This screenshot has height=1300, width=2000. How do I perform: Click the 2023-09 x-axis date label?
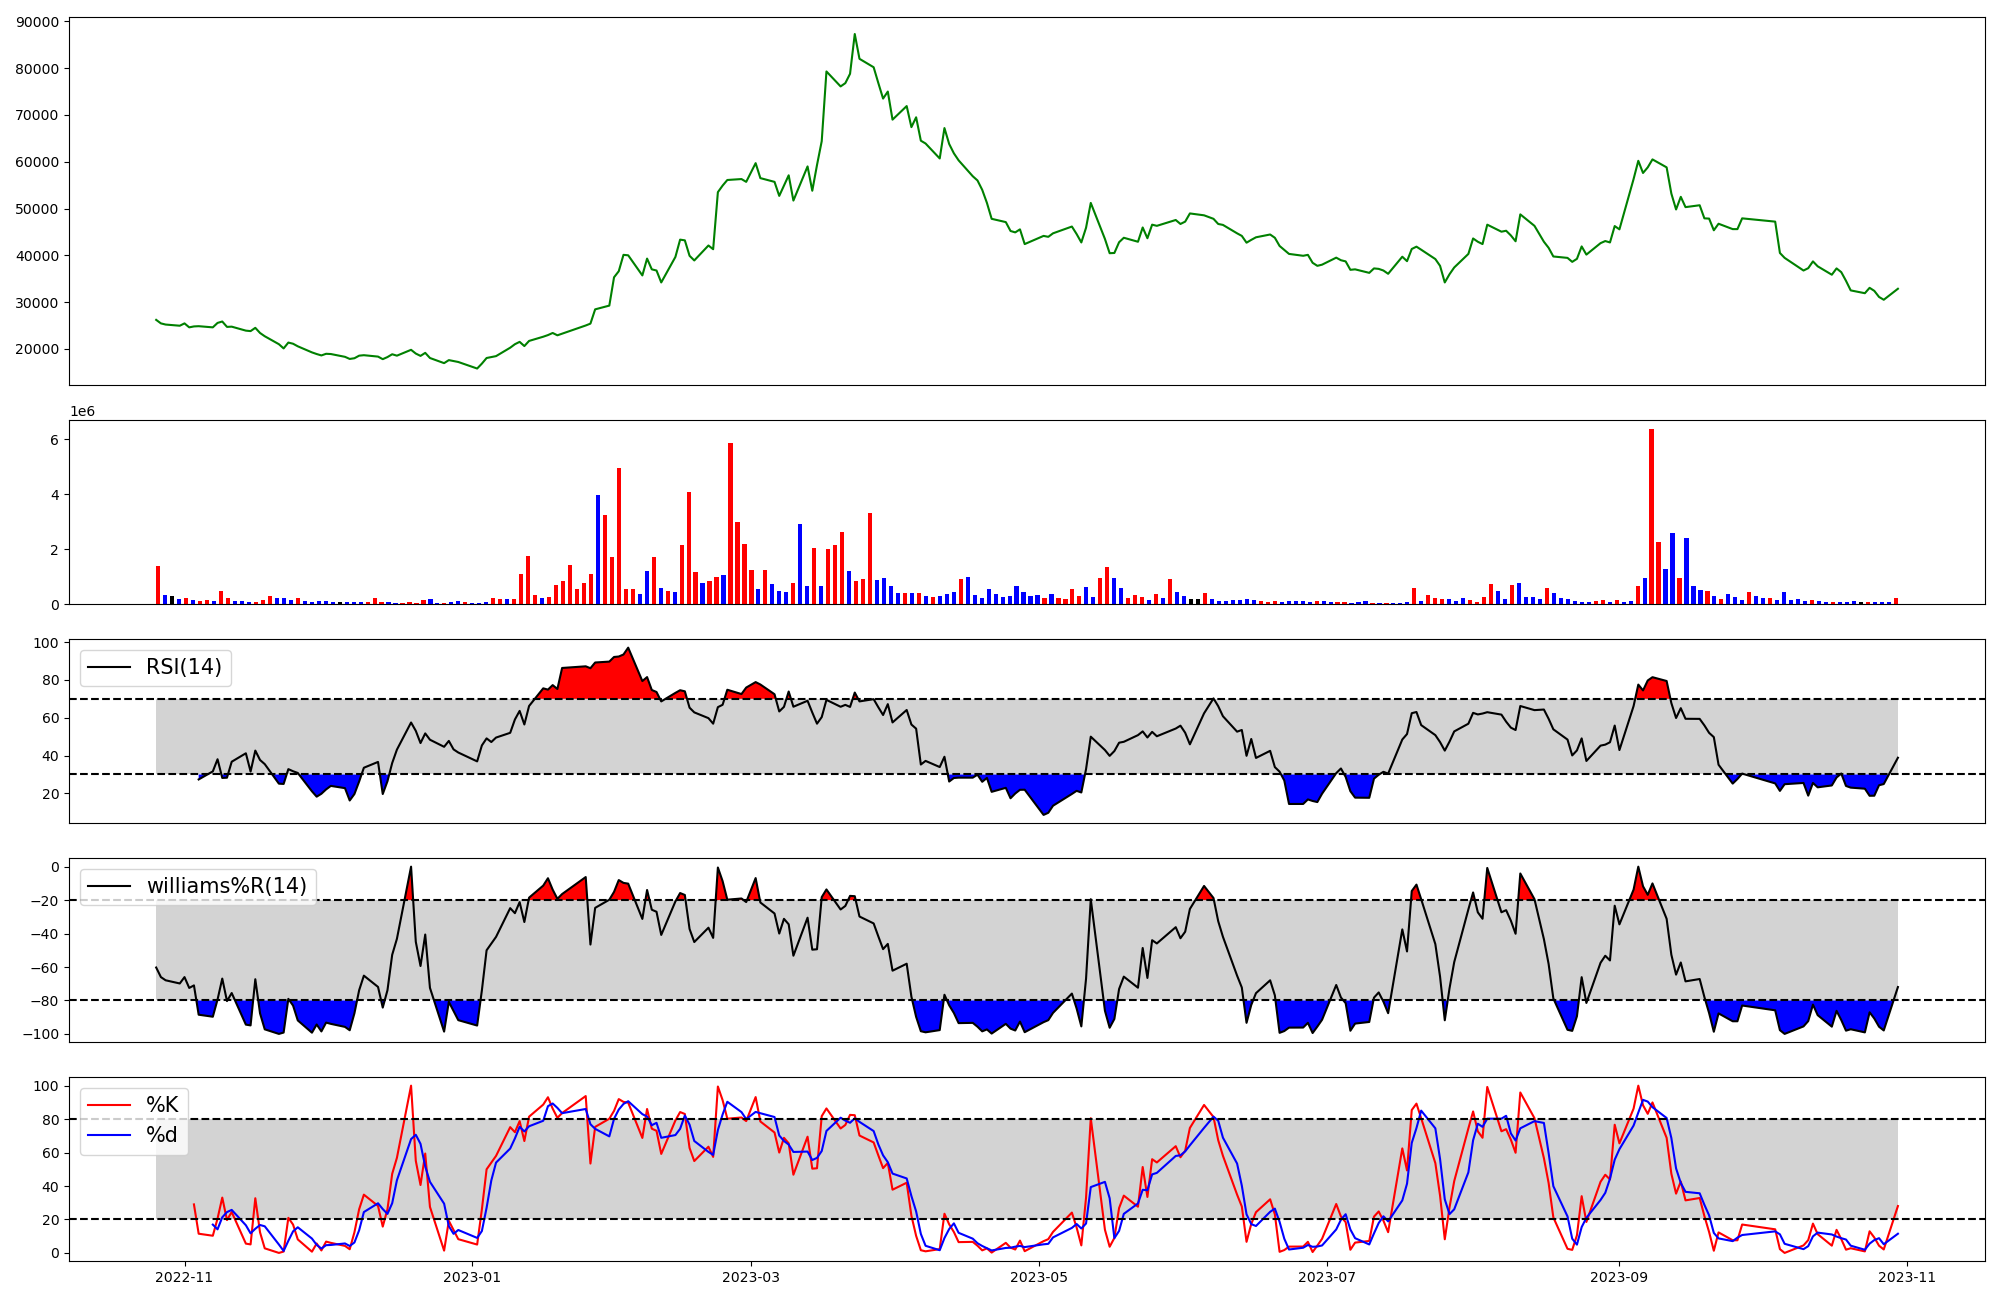pos(1619,1277)
